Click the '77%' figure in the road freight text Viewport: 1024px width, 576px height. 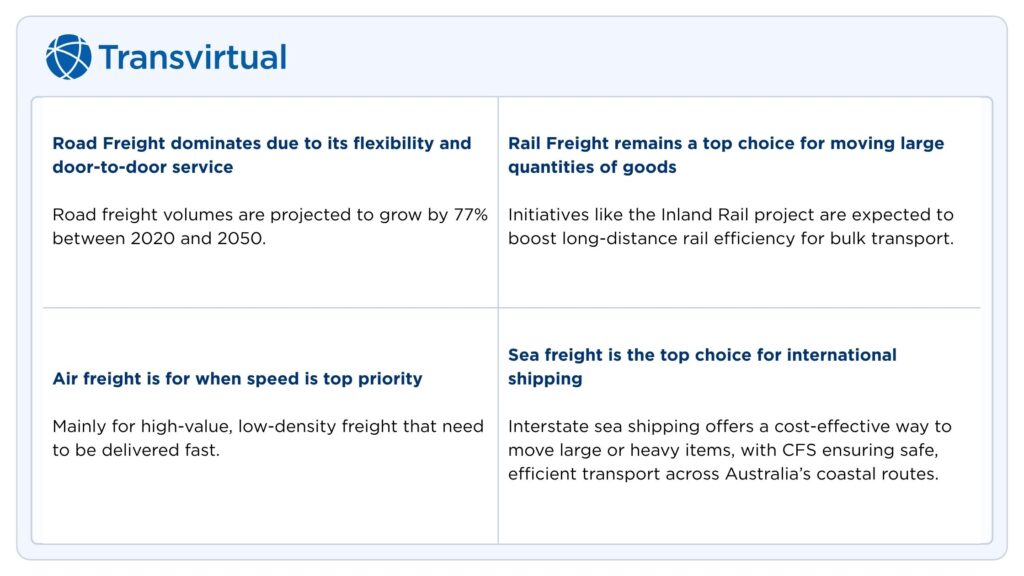[x=469, y=215]
